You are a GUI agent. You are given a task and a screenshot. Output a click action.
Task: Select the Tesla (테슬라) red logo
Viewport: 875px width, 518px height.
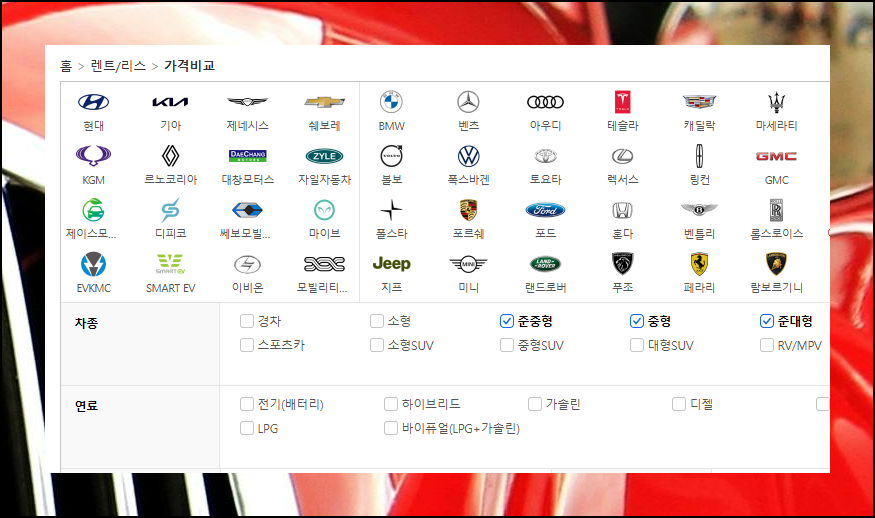pyautogui.click(x=622, y=102)
